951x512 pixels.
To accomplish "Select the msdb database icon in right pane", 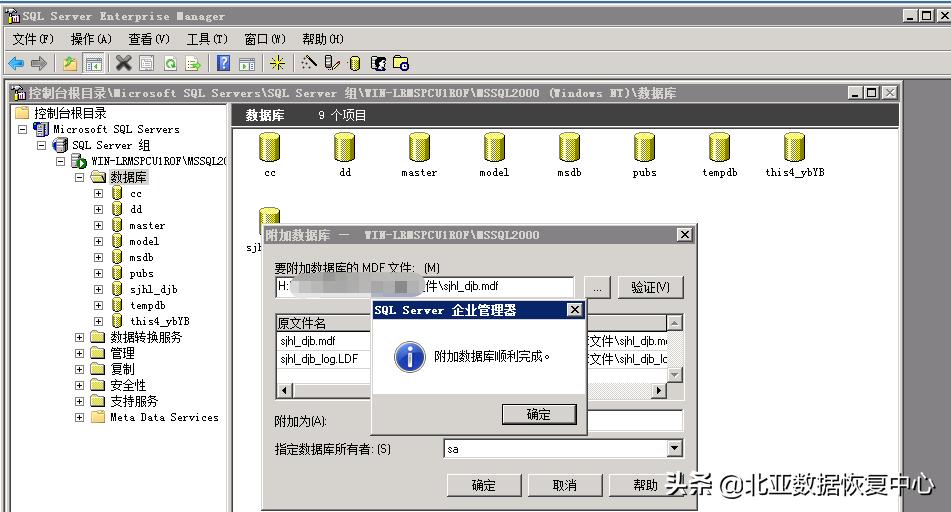I will (x=570, y=147).
